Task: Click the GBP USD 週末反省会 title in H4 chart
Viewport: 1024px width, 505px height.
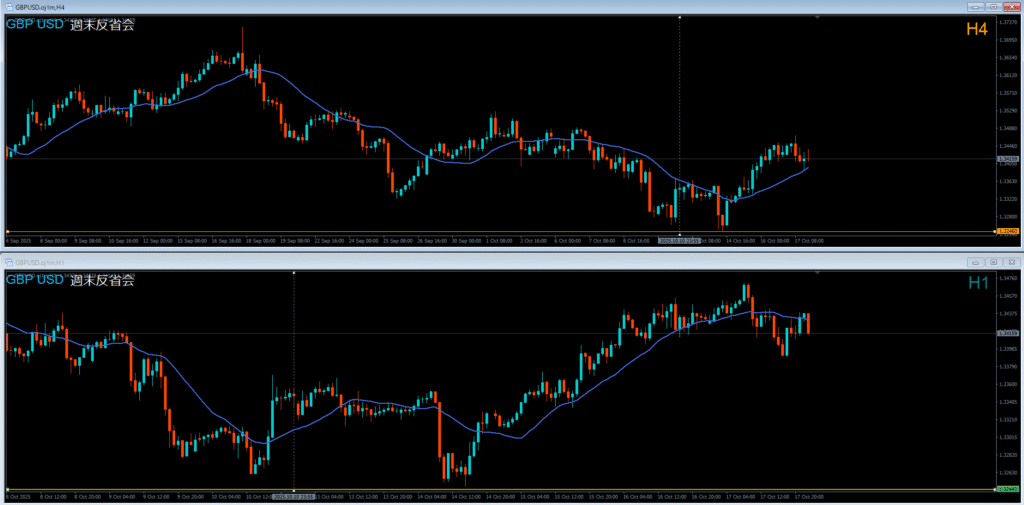Action: click(x=71, y=26)
